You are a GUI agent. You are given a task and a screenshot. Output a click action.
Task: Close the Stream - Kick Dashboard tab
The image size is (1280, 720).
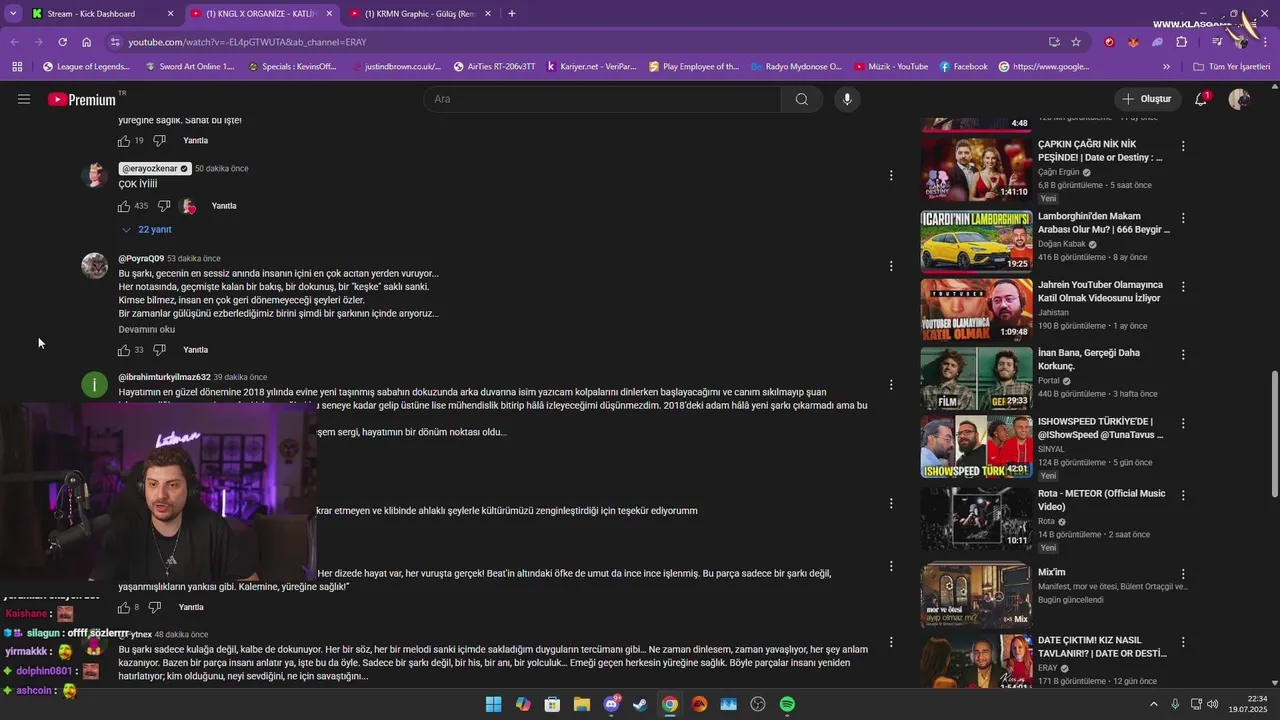click(170, 14)
